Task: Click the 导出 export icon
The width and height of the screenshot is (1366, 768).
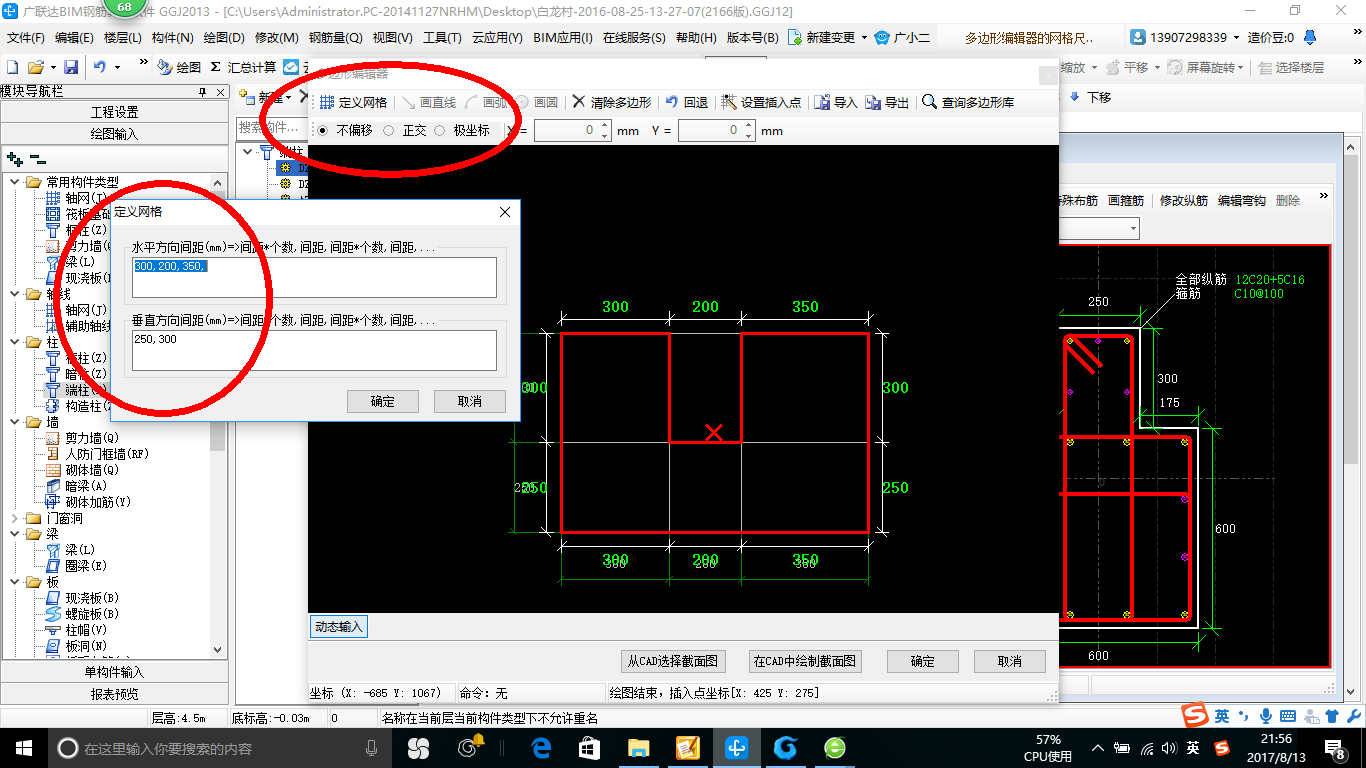Action: (873, 102)
